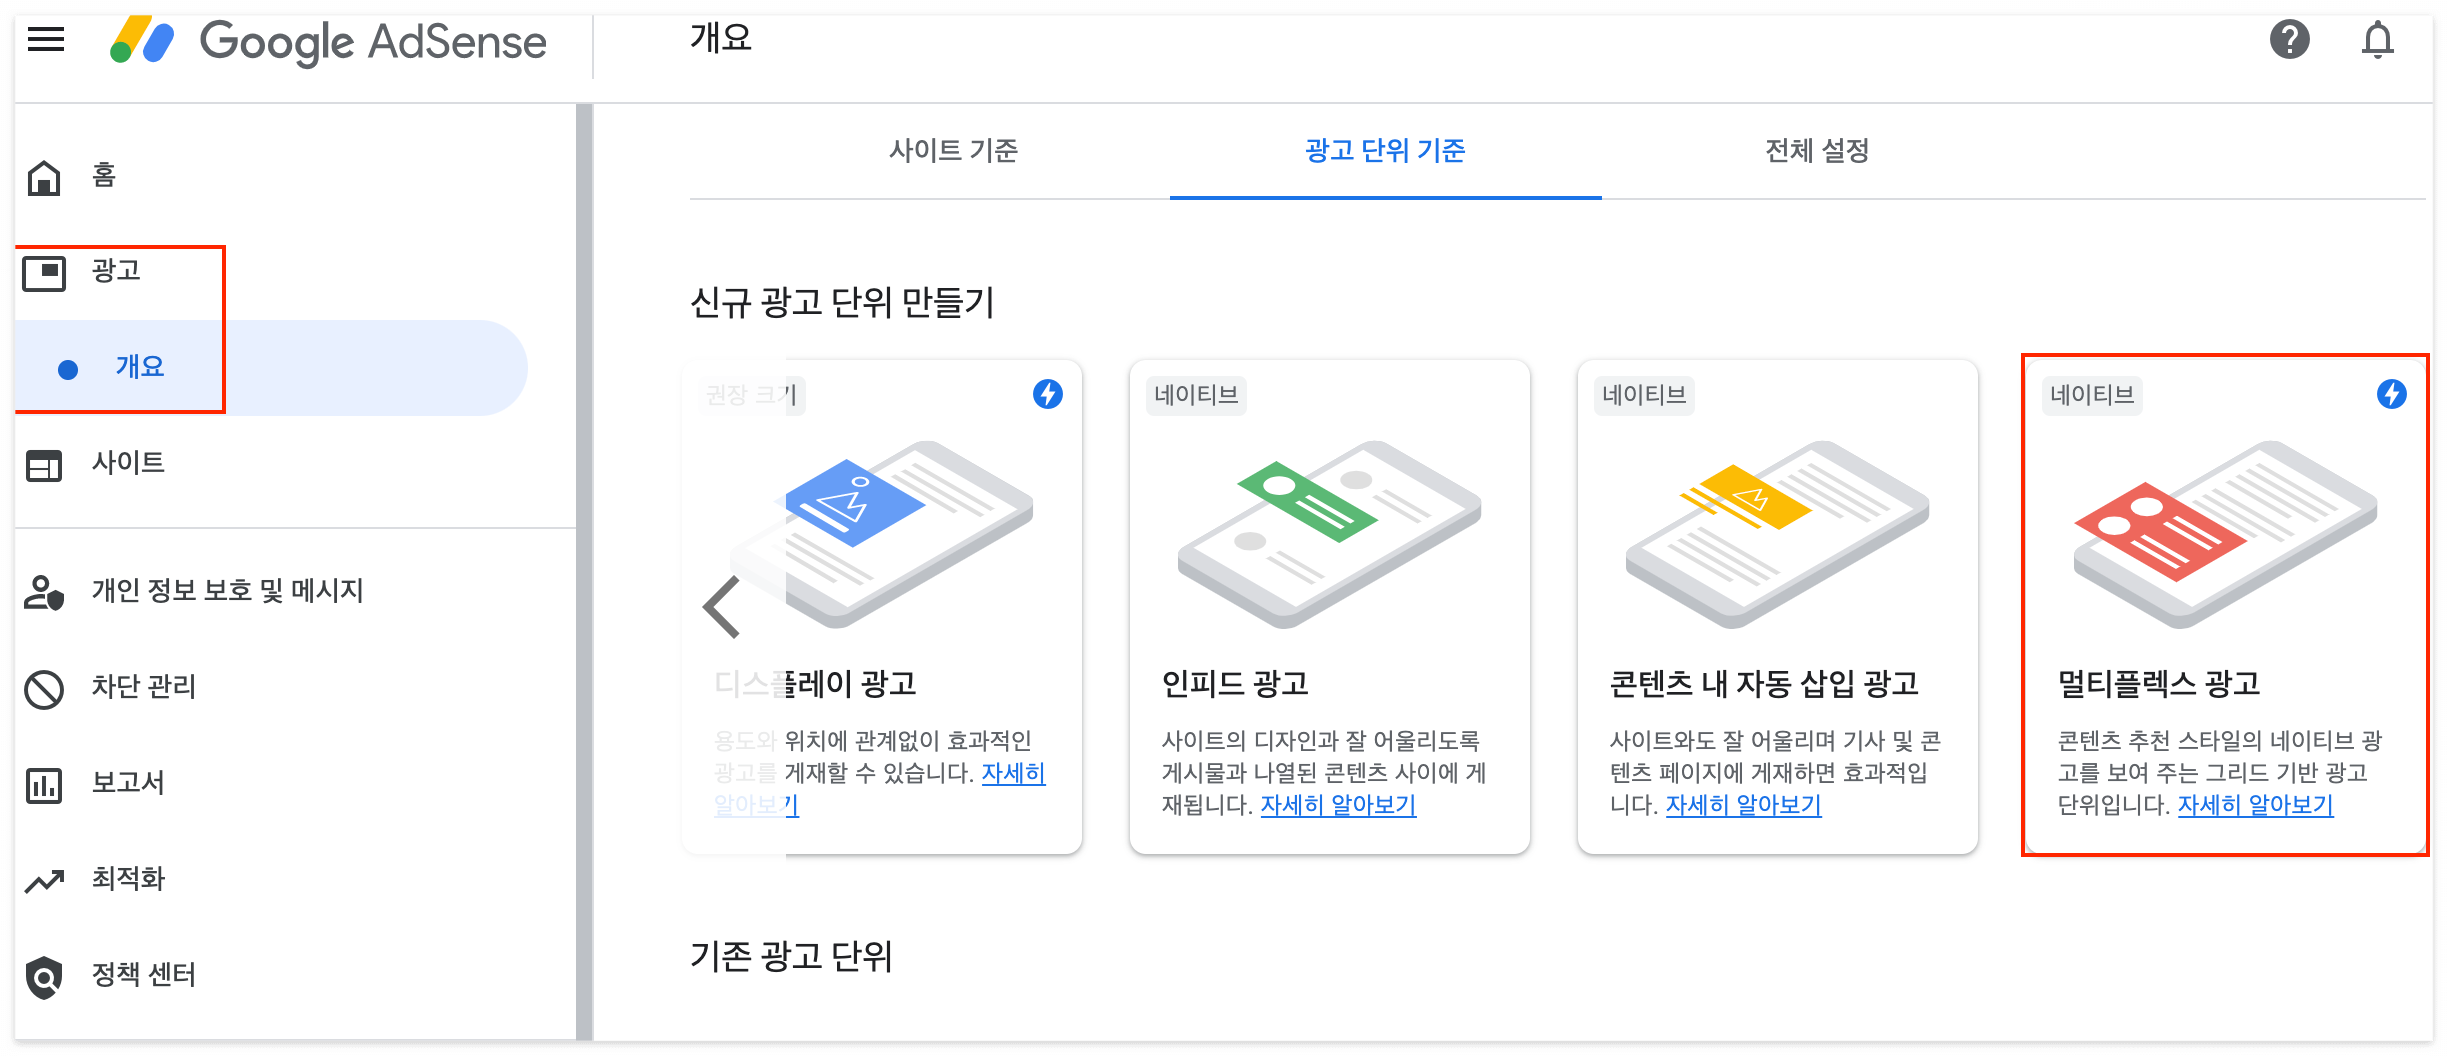
Task: Click the lightning badge on 디스플레이 광고 card
Action: tap(1046, 394)
